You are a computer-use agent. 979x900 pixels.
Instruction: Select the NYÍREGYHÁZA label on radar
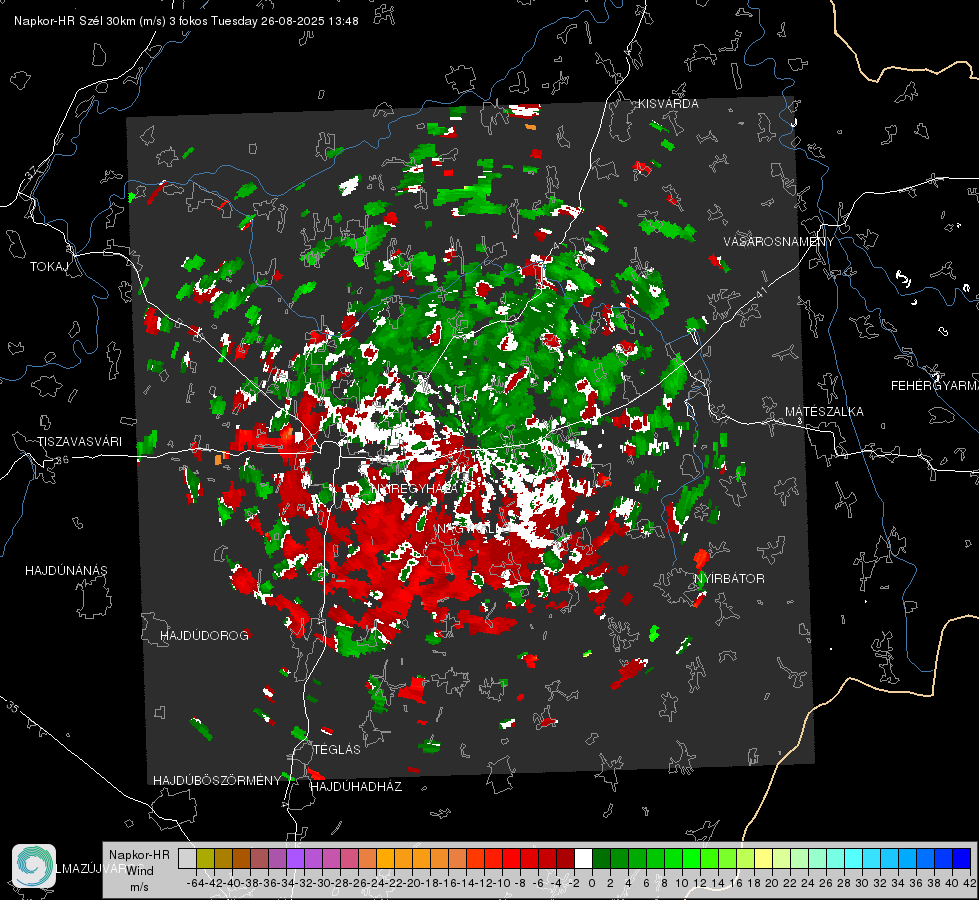[x=415, y=488]
